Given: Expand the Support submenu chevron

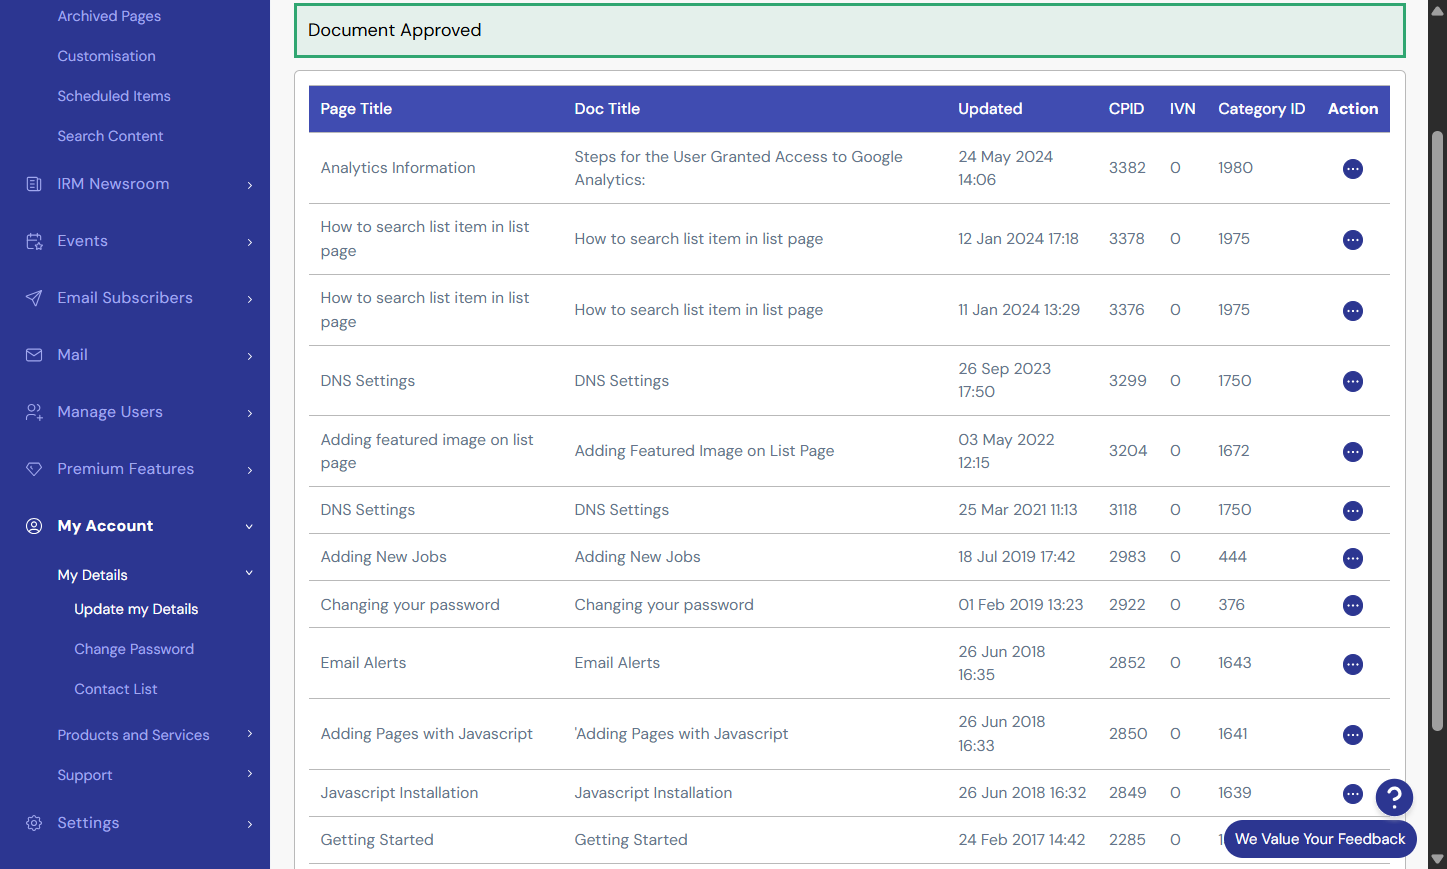Looking at the screenshot, I should pyautogui.click(x=250, y=774).
